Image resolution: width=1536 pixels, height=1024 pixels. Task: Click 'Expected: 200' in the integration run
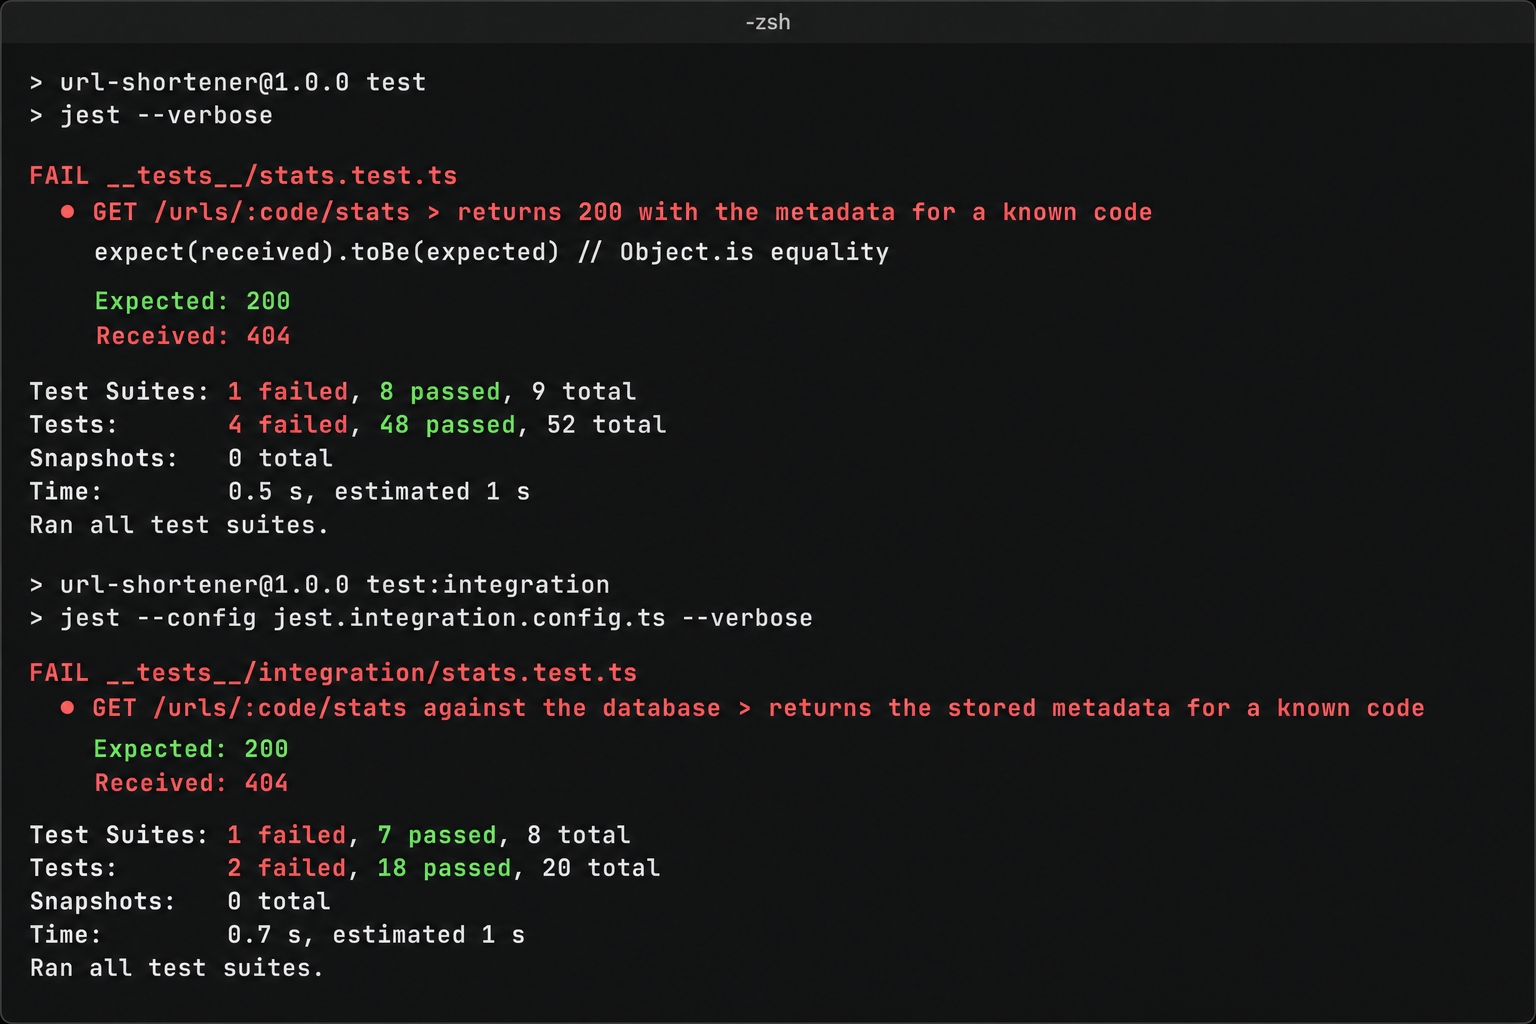click(191, 749)
